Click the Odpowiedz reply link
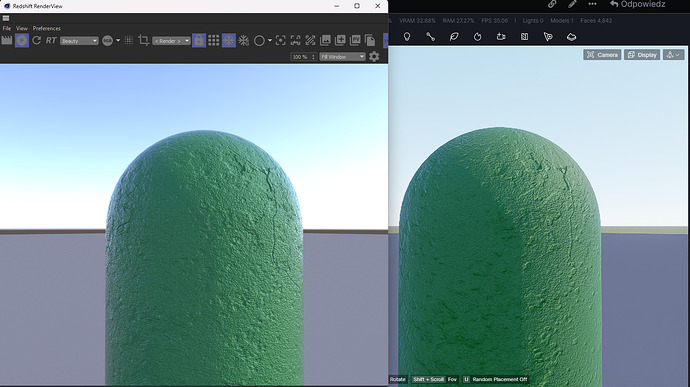 (638, 4)
